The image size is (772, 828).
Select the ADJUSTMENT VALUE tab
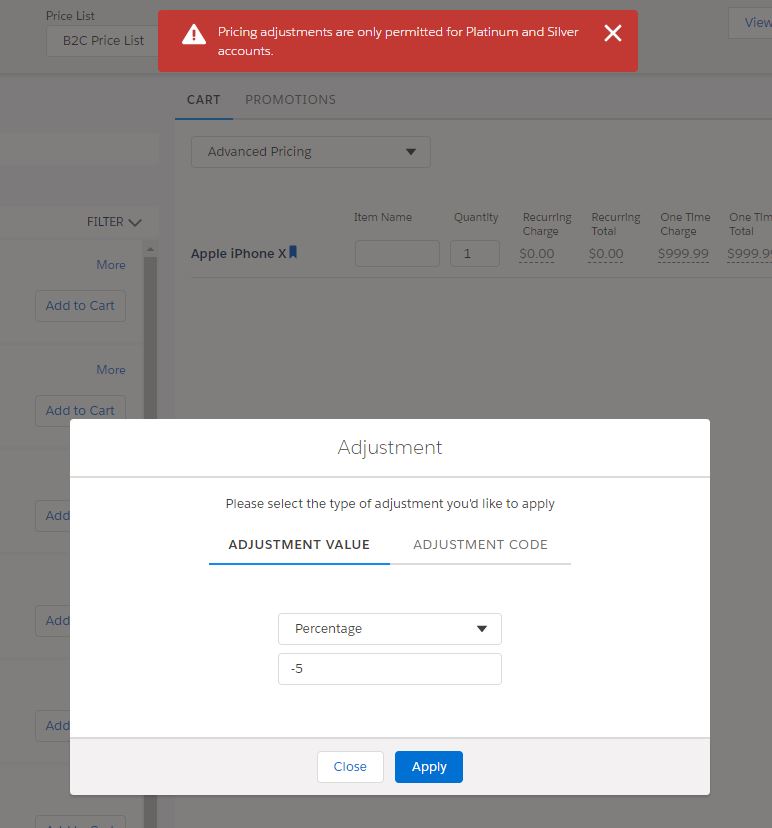click(299, 544)
